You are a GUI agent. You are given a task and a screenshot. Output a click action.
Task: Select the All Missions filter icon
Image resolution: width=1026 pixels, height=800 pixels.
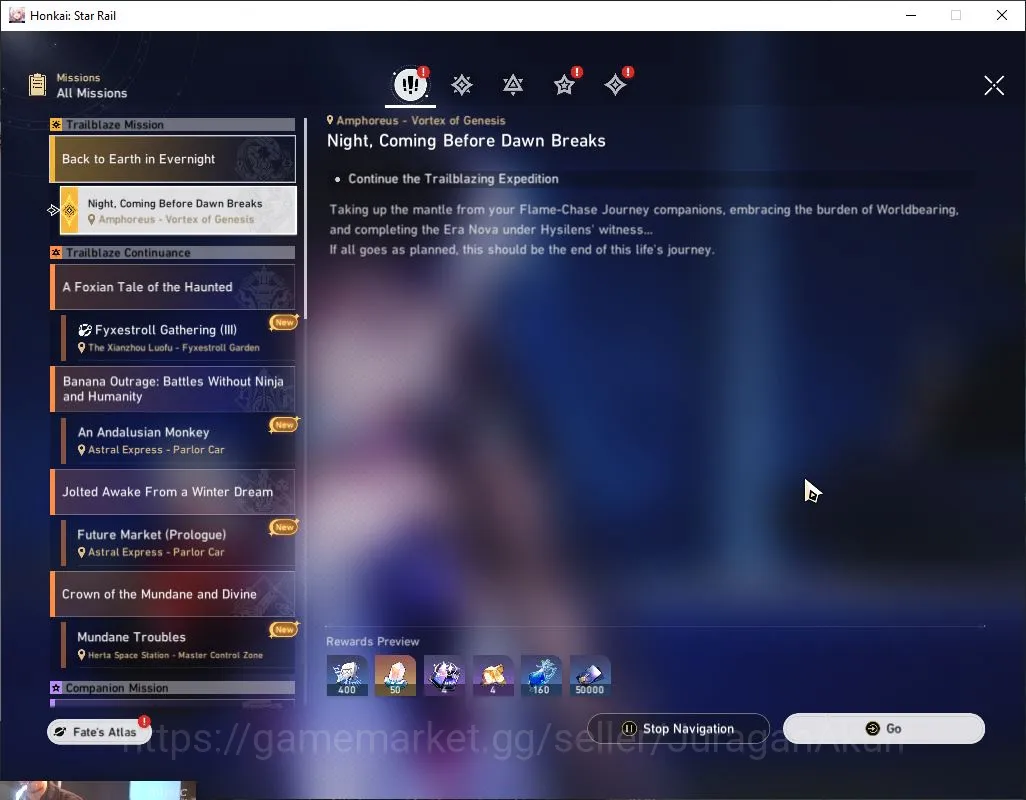coord(410,84)
